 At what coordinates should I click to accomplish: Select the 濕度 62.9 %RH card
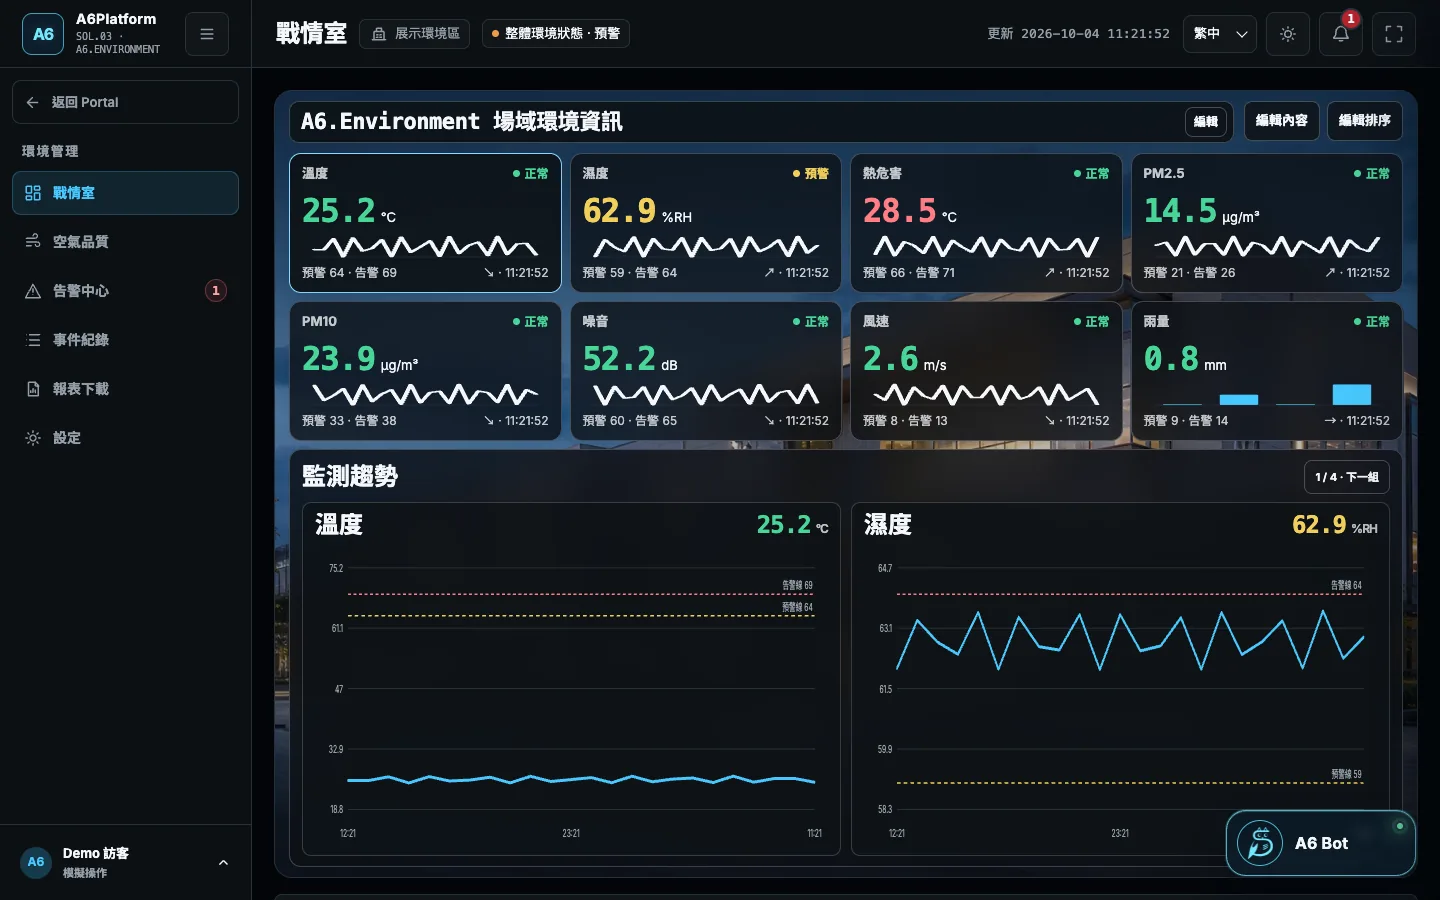(x=706, y=223)
